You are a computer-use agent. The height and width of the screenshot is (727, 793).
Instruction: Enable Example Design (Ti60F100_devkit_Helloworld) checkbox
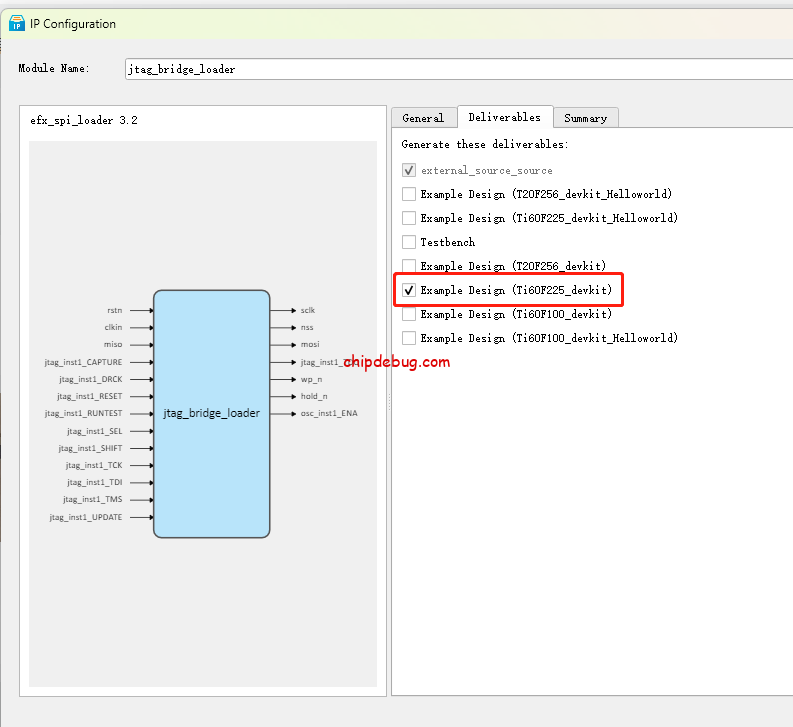[409, 338]
